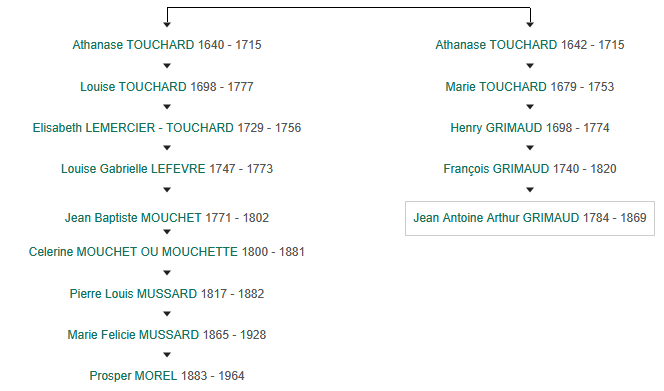Screen dimensions: 664x391
Task: Click the arrow above Jean Antoine Arthur GRIMAUD
Action: tap(530, 190)
